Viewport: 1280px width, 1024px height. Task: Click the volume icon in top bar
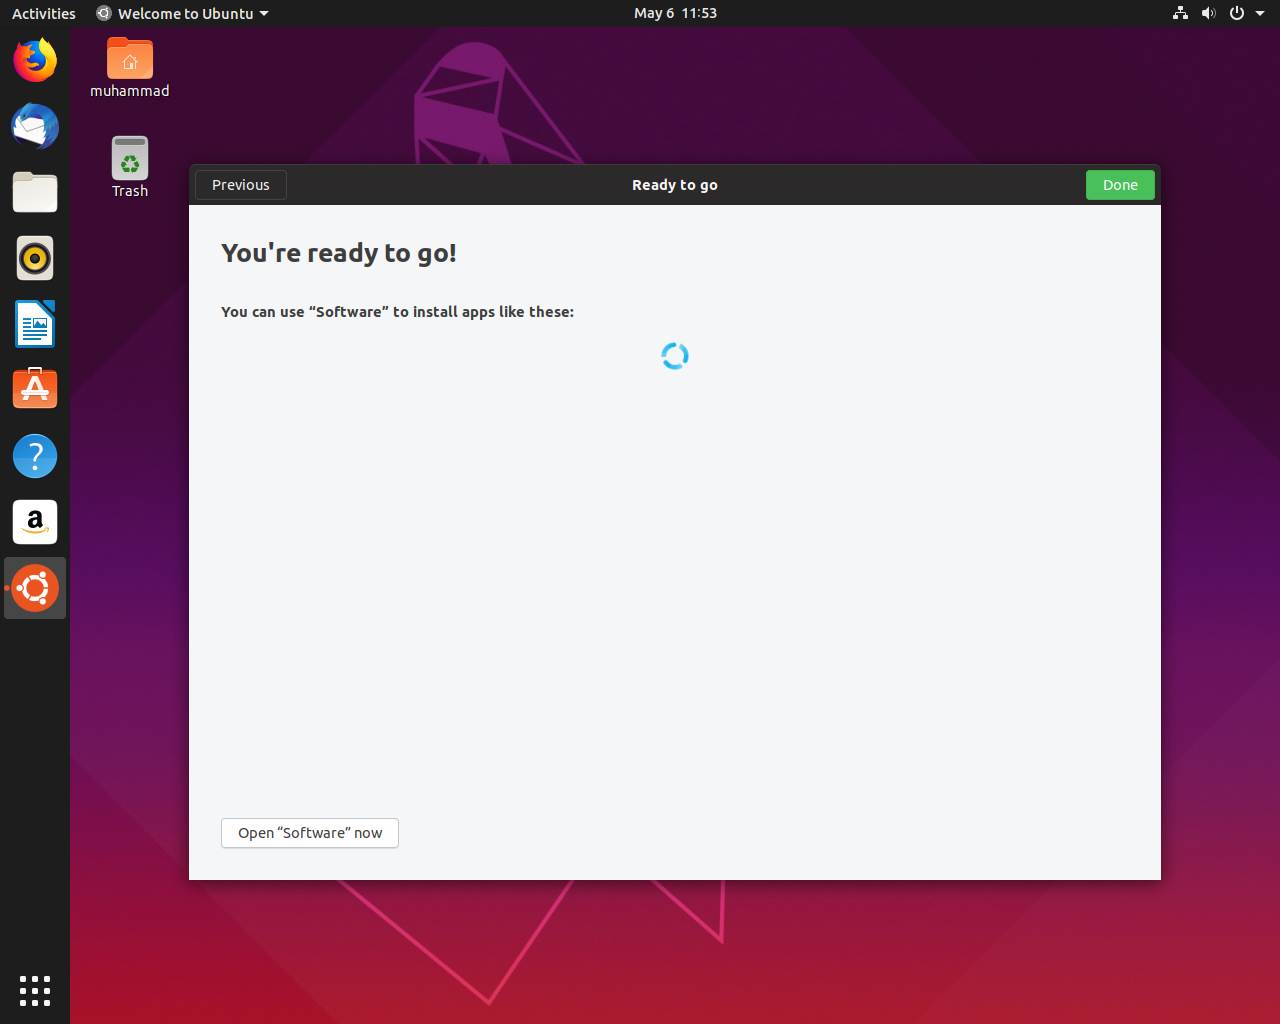[x=1208, y=13]
